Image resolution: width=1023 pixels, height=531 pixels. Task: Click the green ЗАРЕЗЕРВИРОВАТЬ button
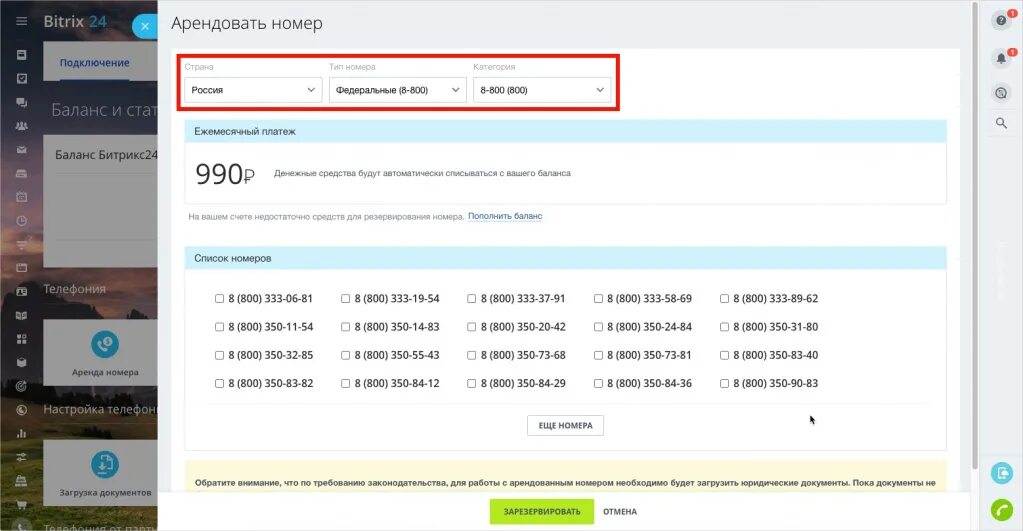[x=542, y=511]
